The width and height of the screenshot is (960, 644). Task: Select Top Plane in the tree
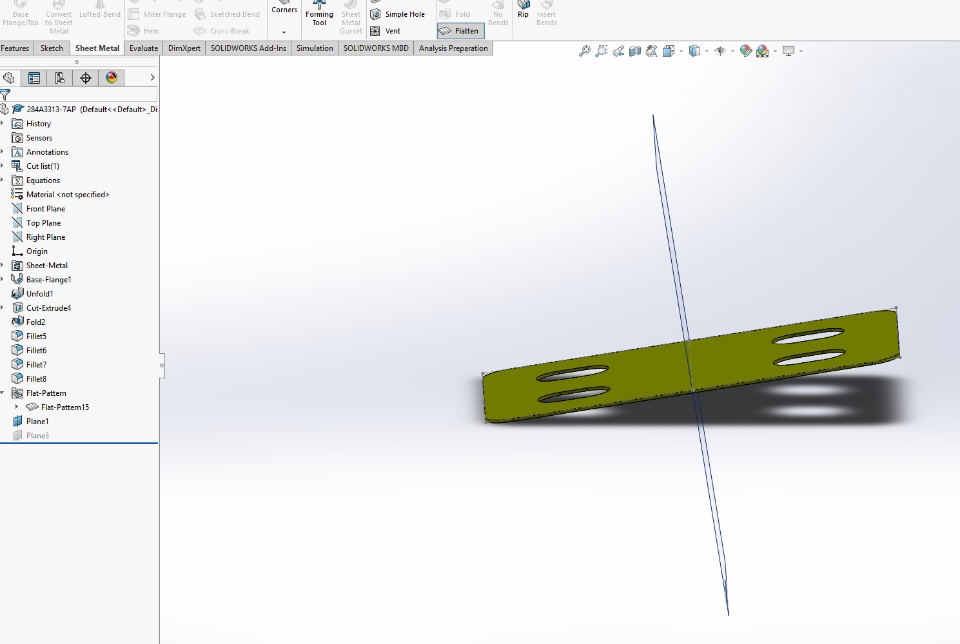[x=36, y=223]
